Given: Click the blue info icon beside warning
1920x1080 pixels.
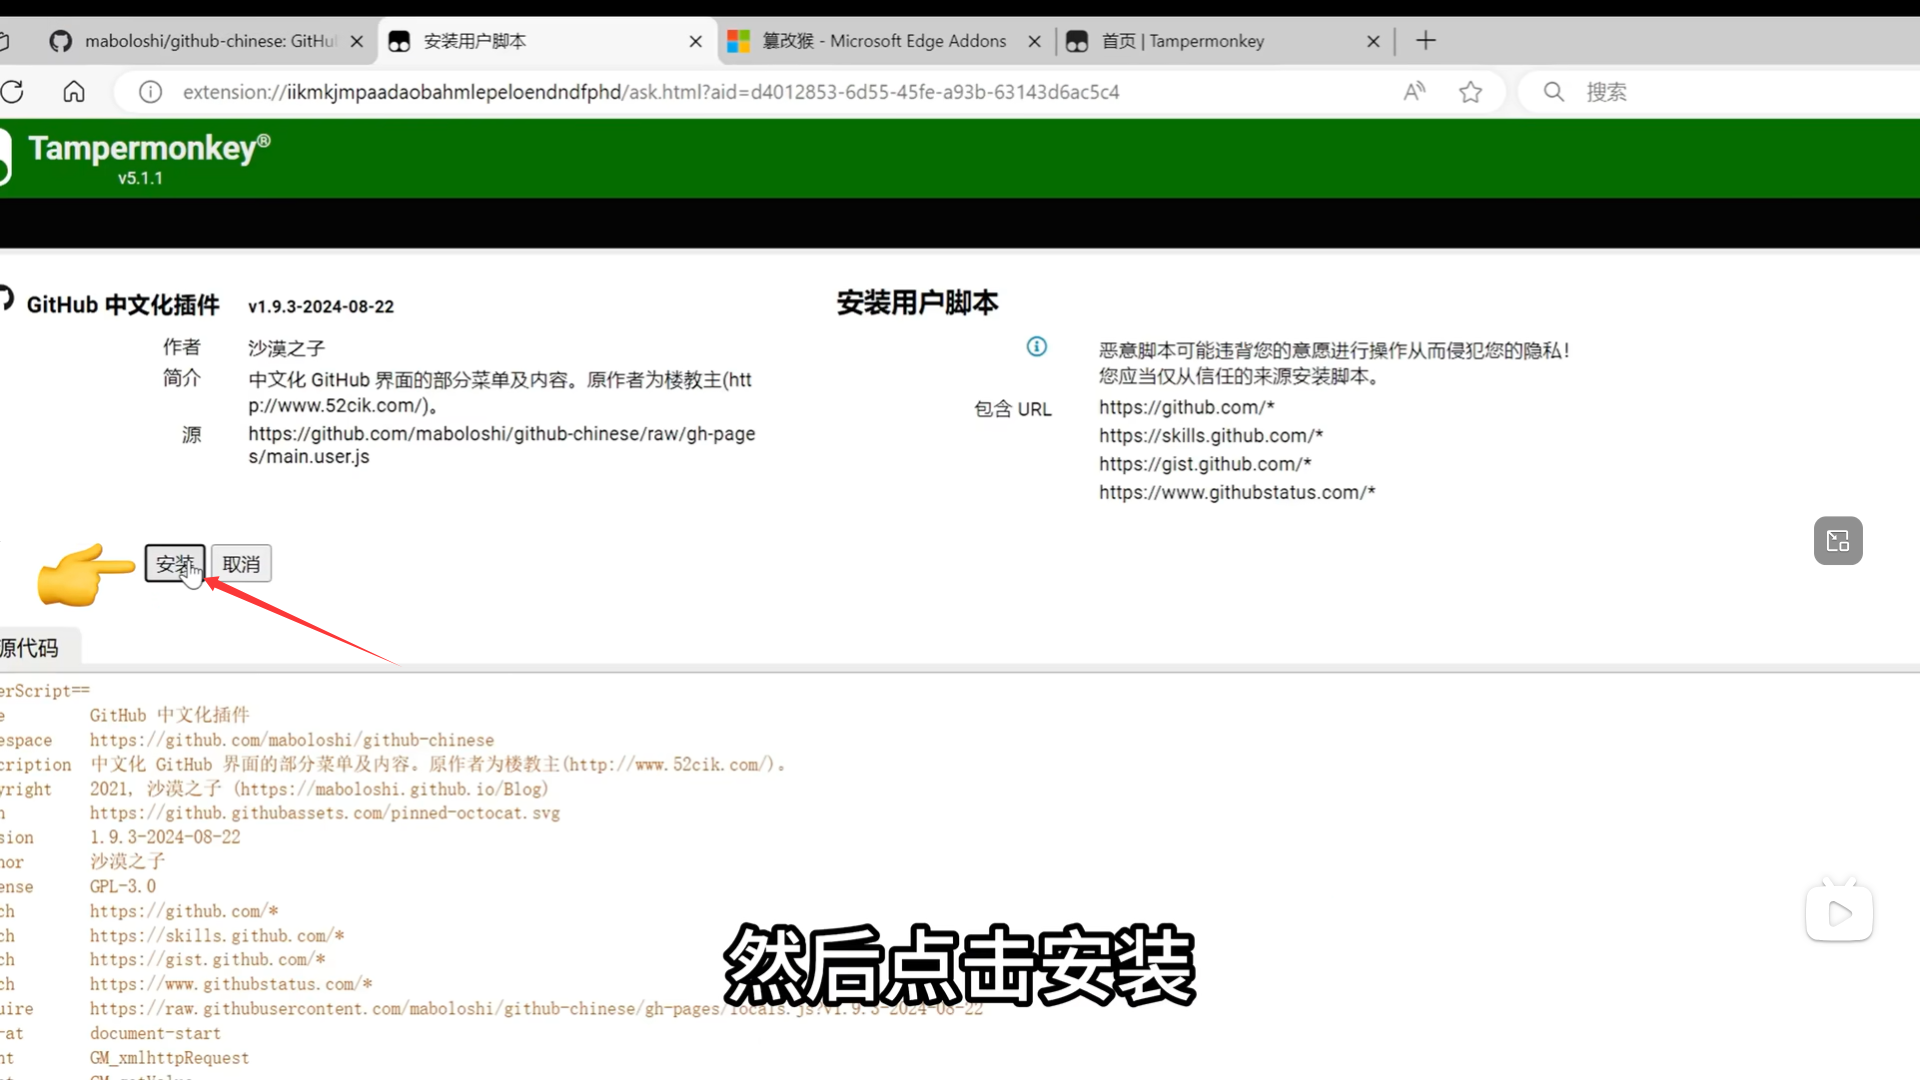Looking at the screenshot, I should click(x=1037, y=346).
